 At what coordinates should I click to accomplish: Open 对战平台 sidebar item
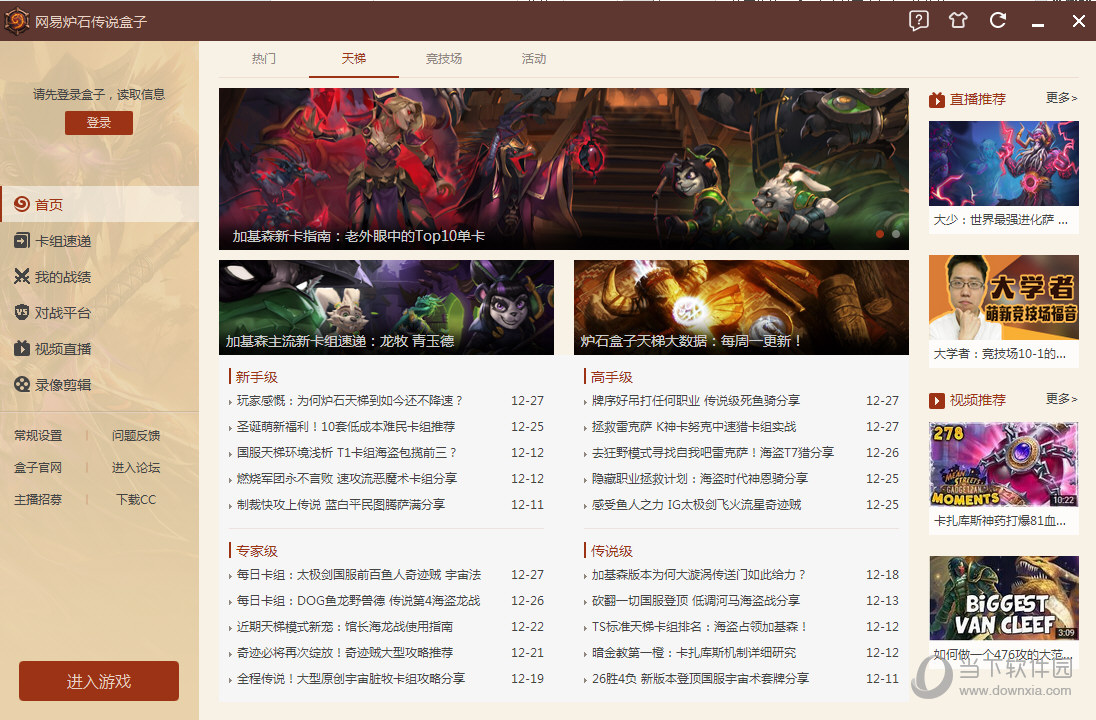(62, 313)
